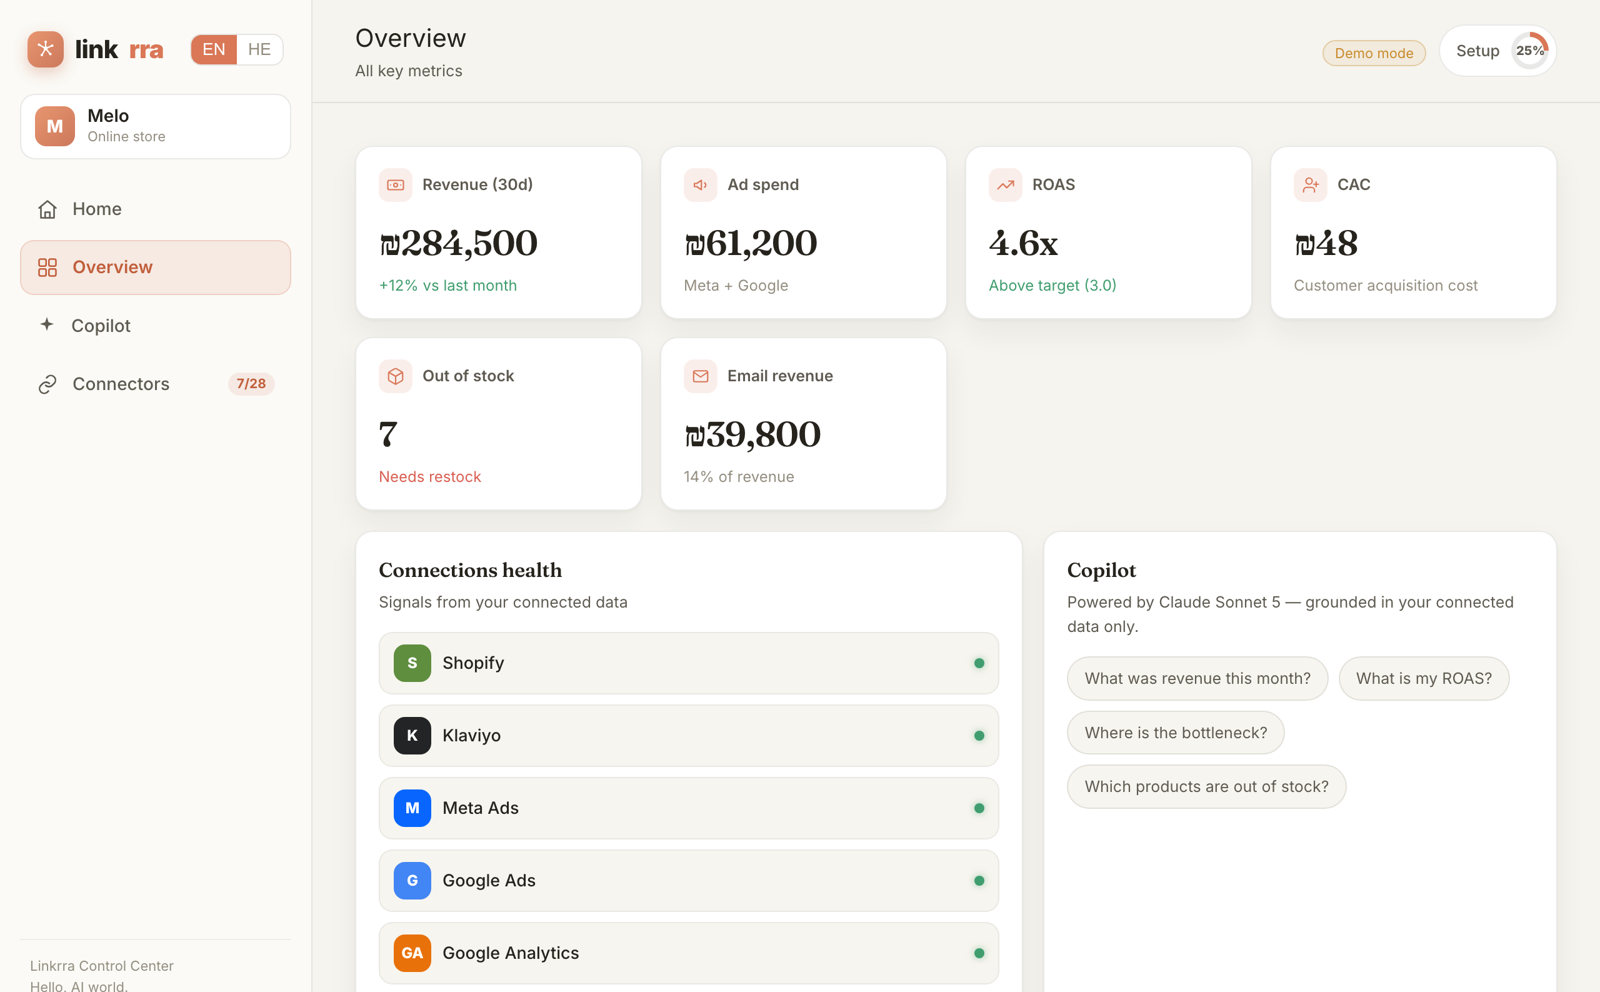Click "+12% vs last month" text

pos(448,286)
